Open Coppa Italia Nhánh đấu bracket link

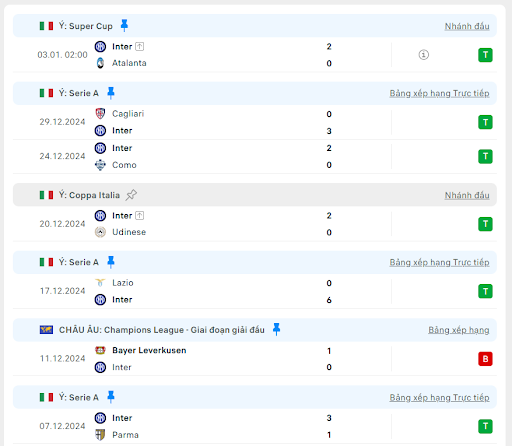[467, 195]
